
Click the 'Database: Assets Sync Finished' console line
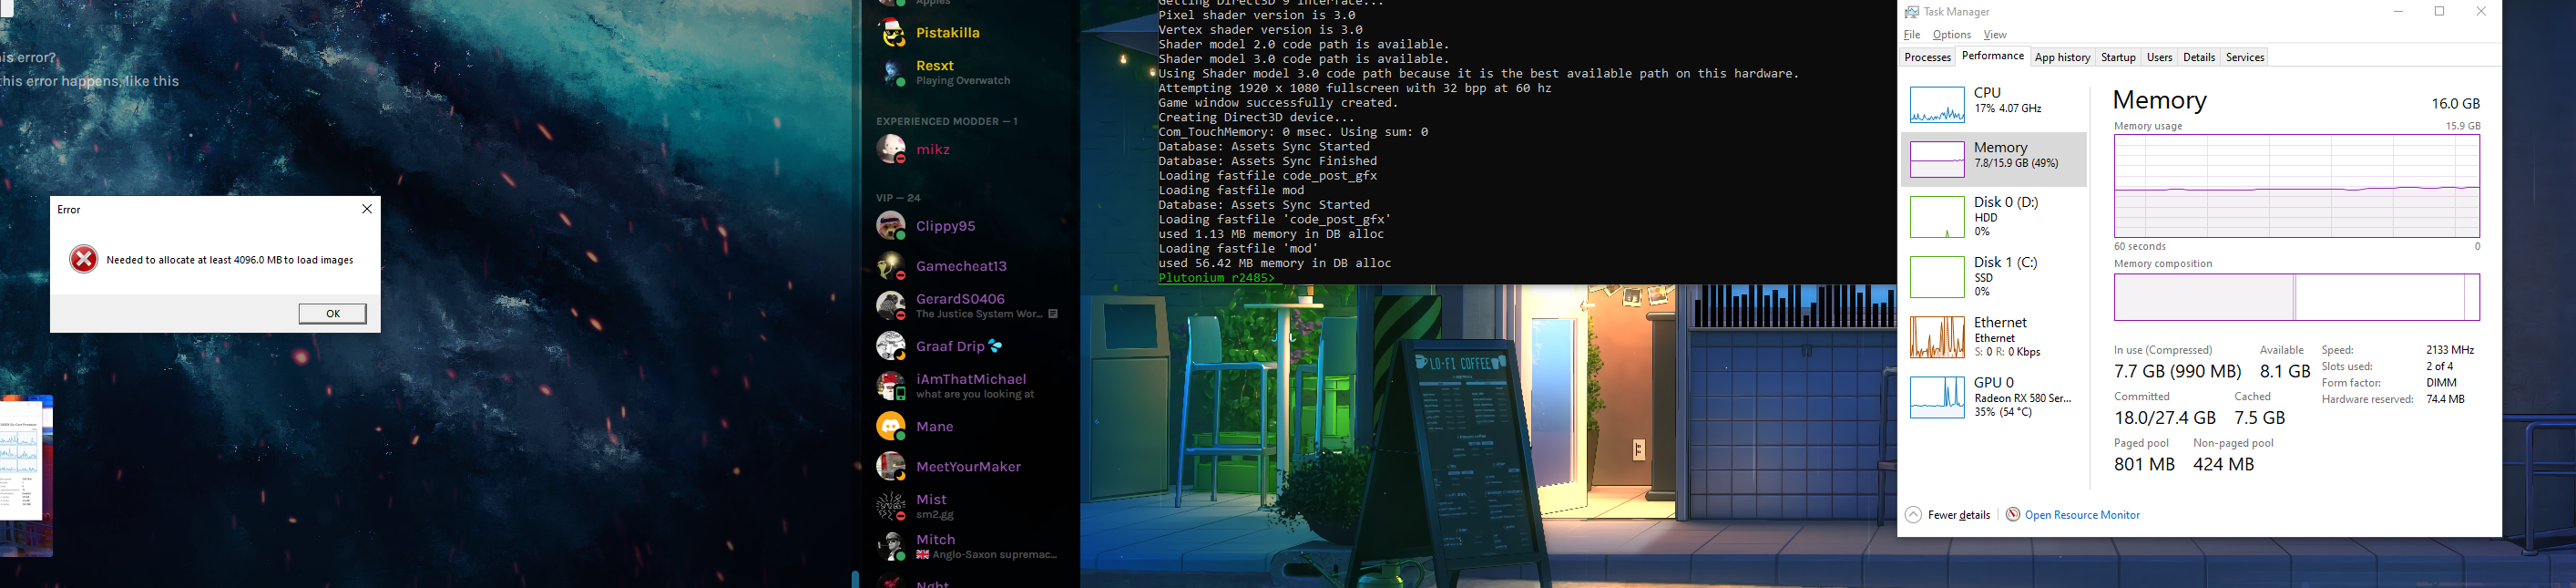1267,161
